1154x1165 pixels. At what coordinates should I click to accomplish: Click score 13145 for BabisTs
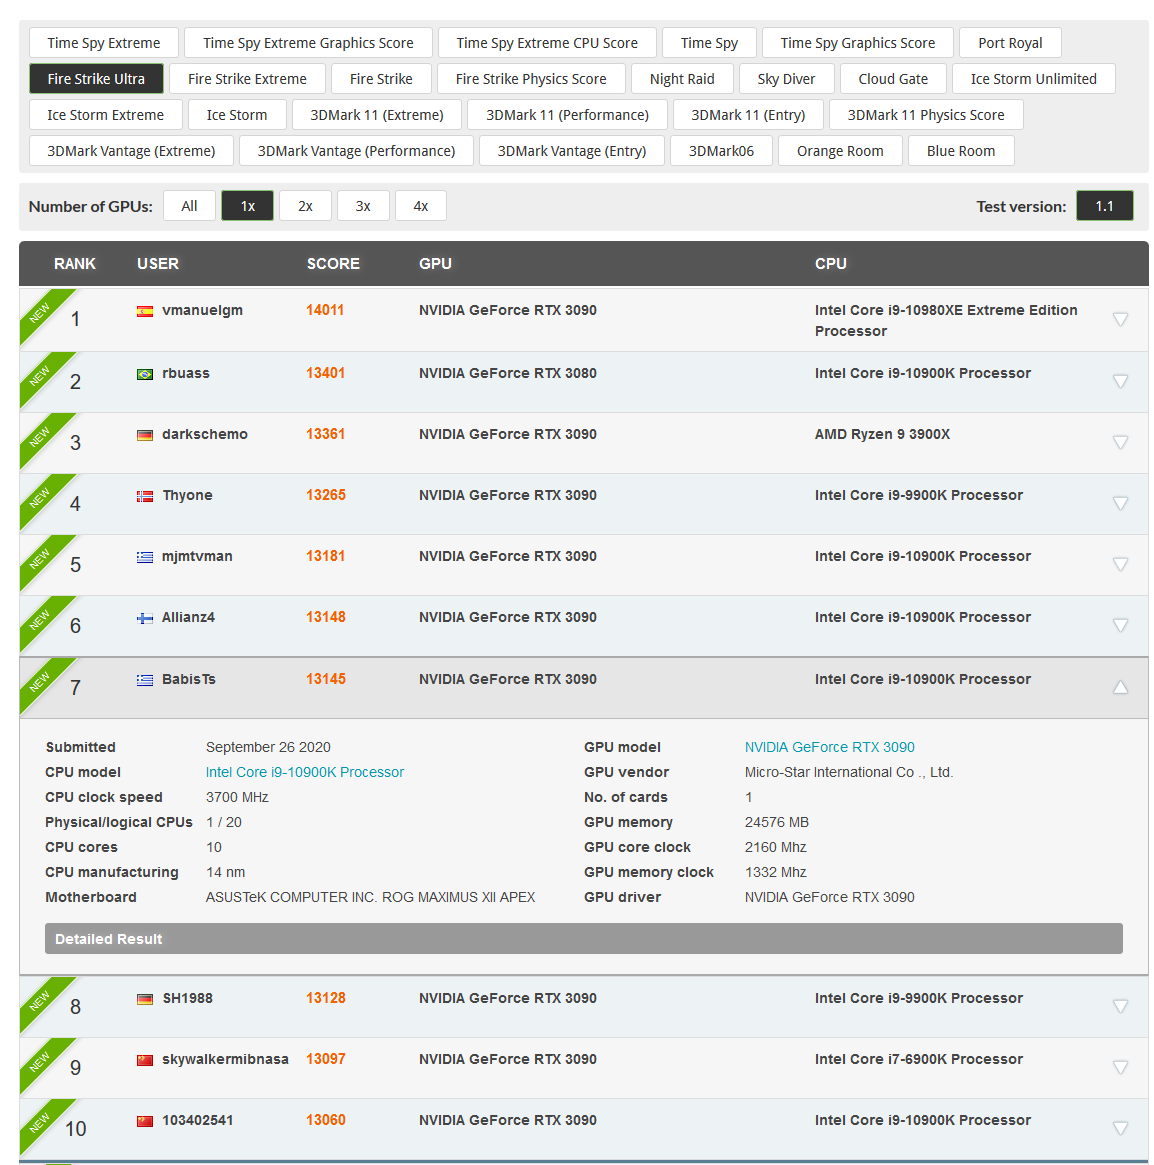pyautogui.click(x=325, y=678)
